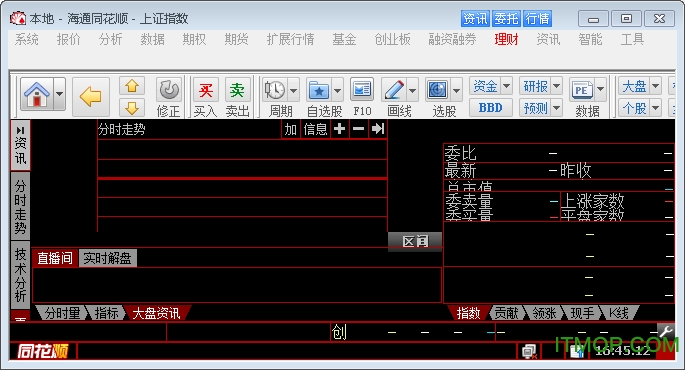Open the 分时走势 vertical sidebar tab

(21, 206)
